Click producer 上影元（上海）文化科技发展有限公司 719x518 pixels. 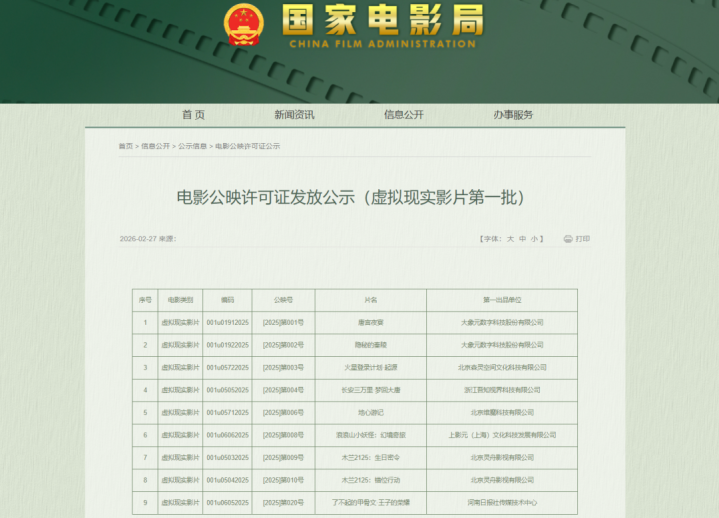coord(502,435)
